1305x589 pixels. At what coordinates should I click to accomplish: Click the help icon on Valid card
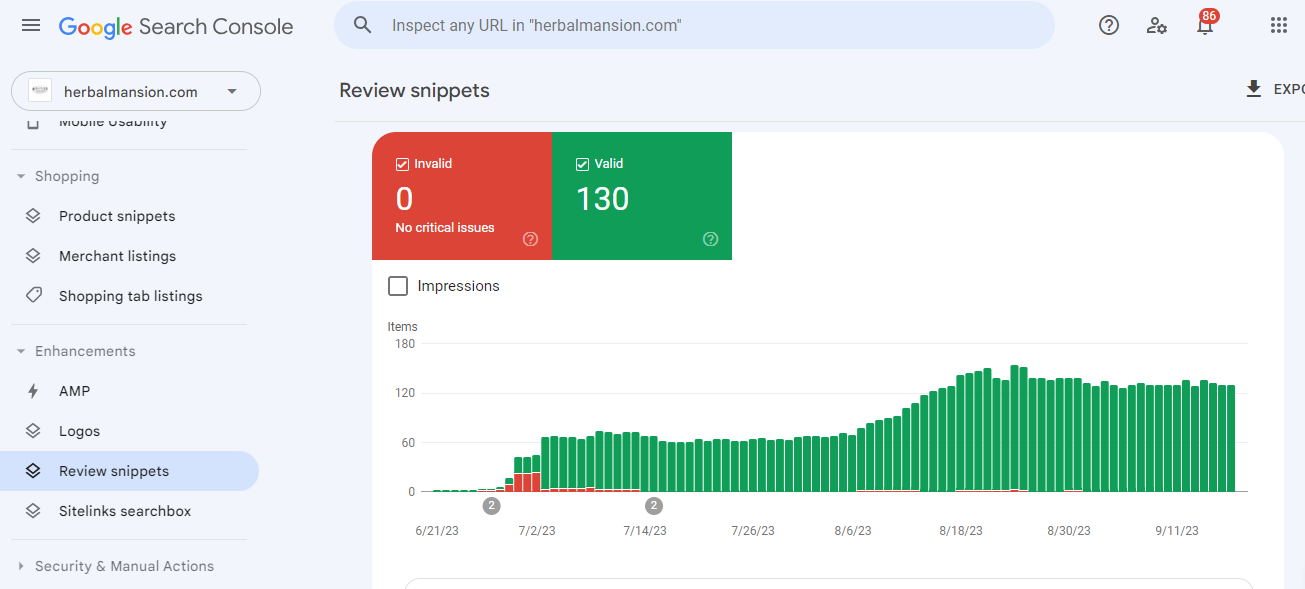pyautogui.click(x=710, y=239)
